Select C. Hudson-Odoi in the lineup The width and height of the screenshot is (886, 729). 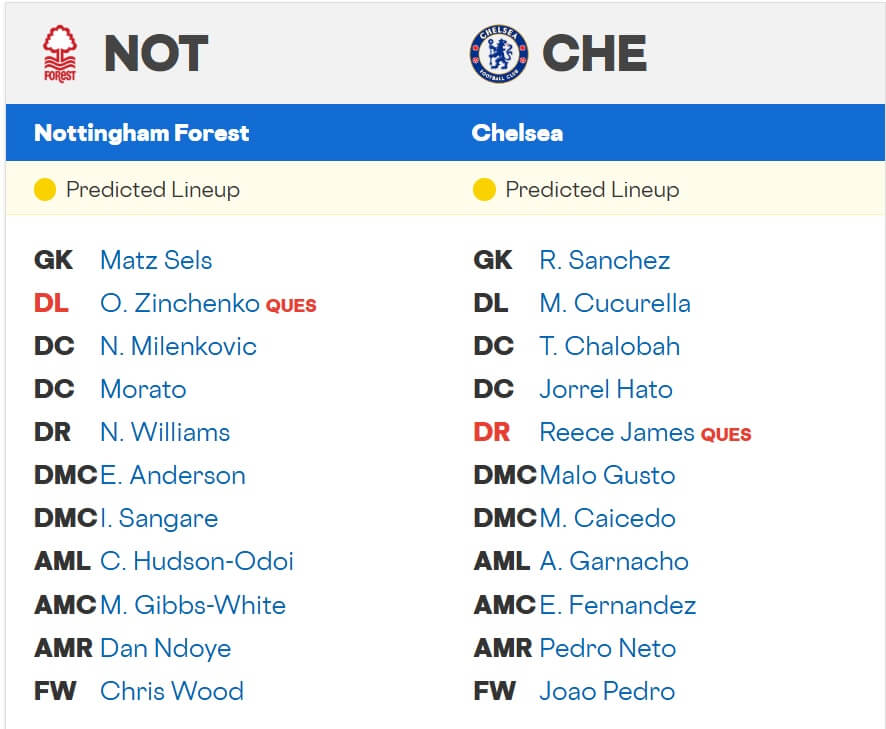[x=197, y=562]
